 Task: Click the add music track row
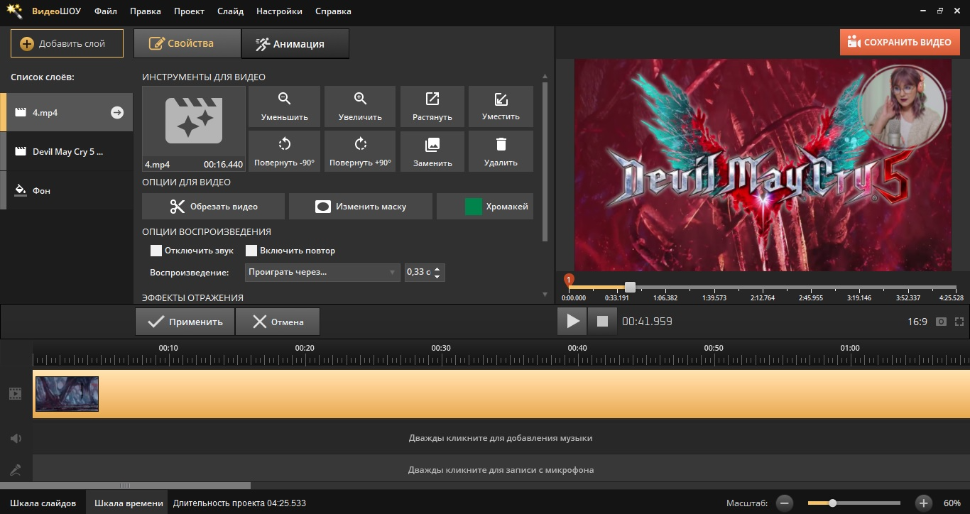click(x=501, y=438)
